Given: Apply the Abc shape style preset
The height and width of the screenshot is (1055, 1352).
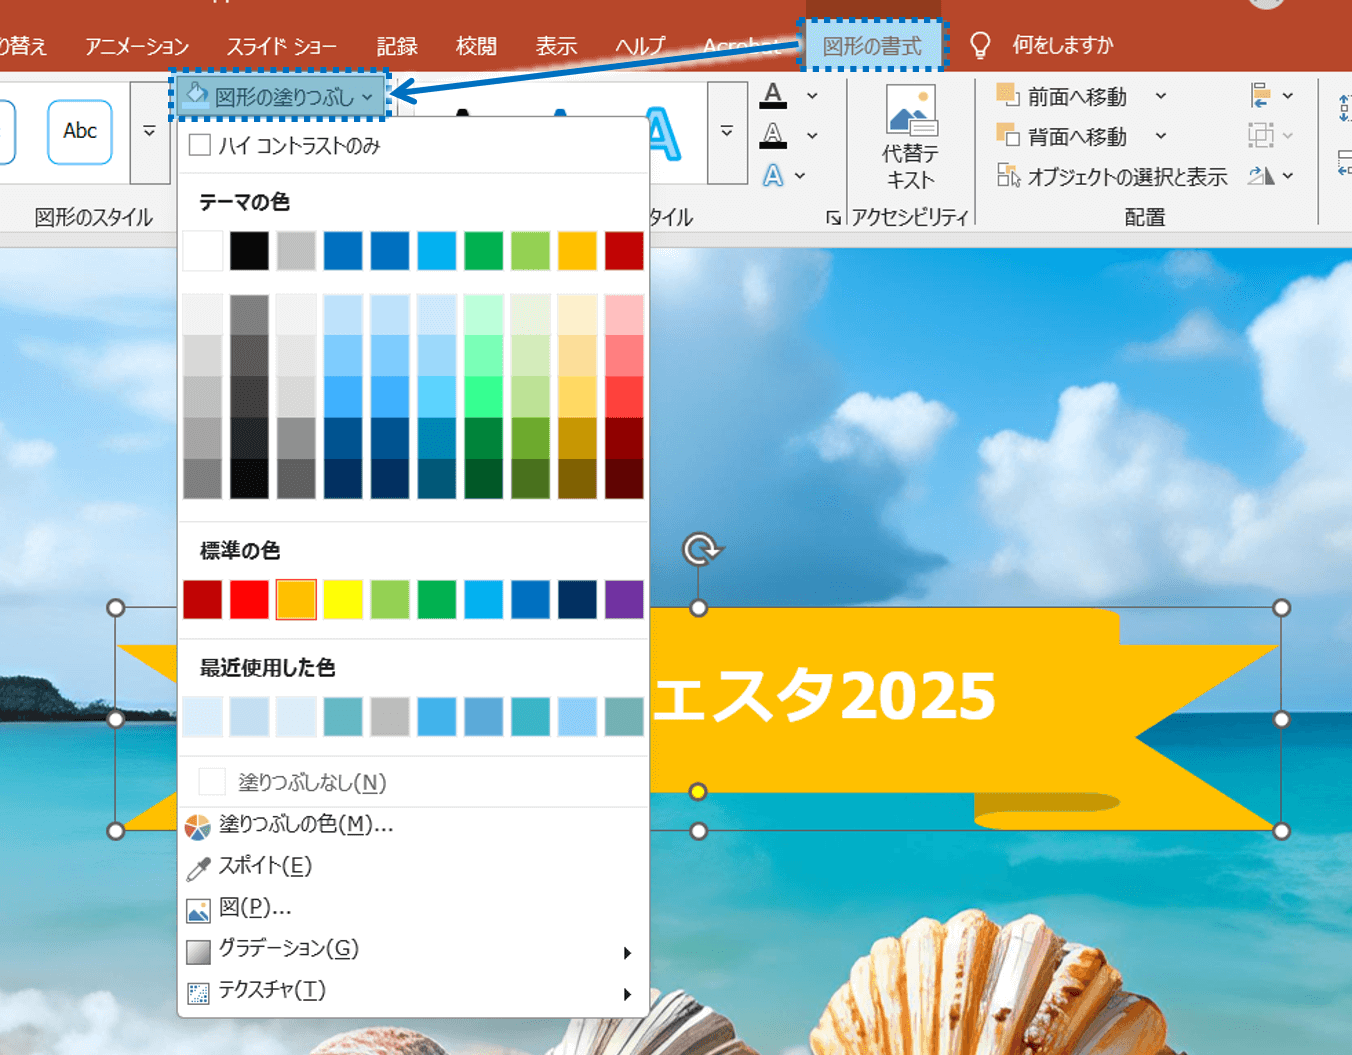Looking at the screenshot, I should point(80,131).
